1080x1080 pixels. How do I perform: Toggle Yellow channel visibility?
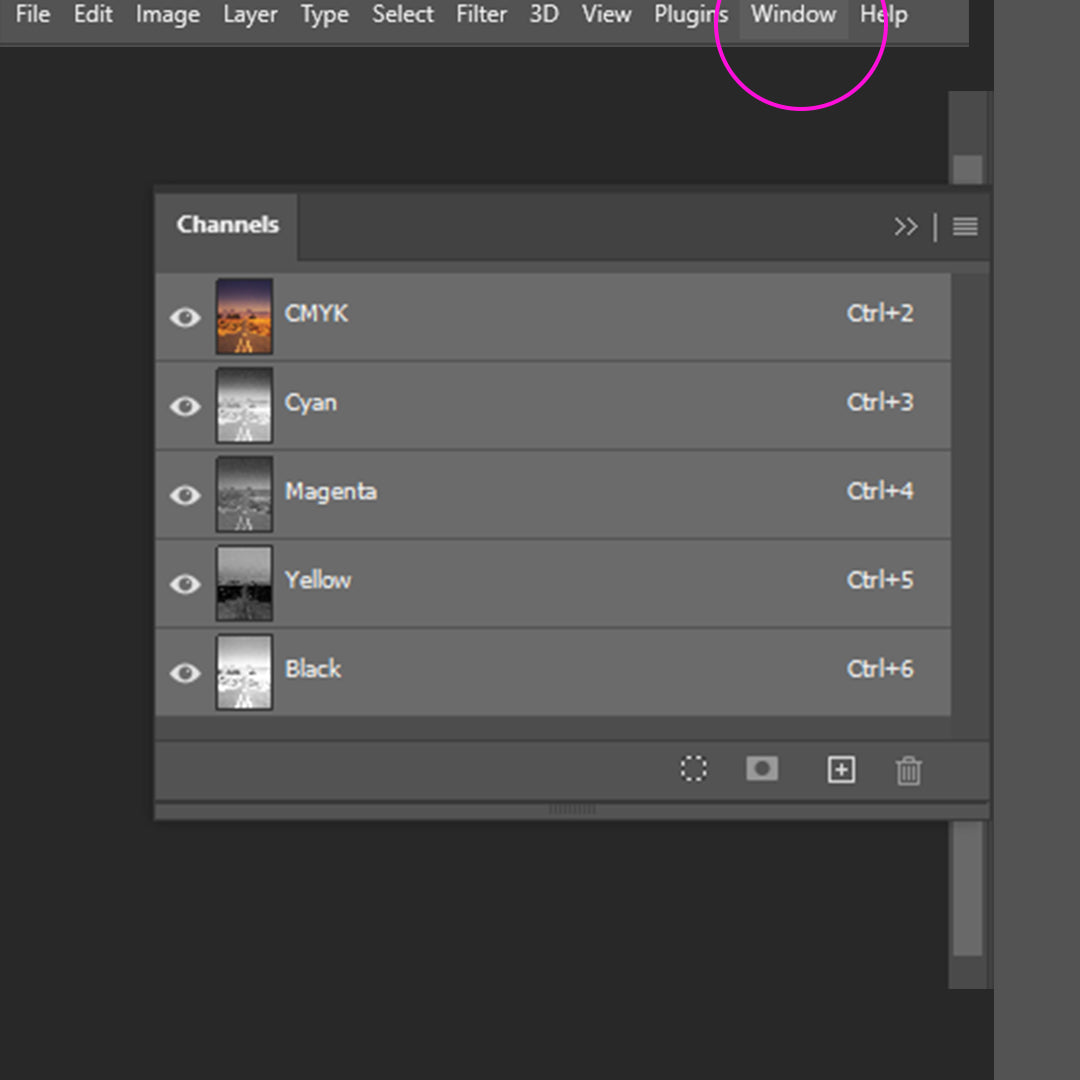pyautogui.click(x=185, y=584)
